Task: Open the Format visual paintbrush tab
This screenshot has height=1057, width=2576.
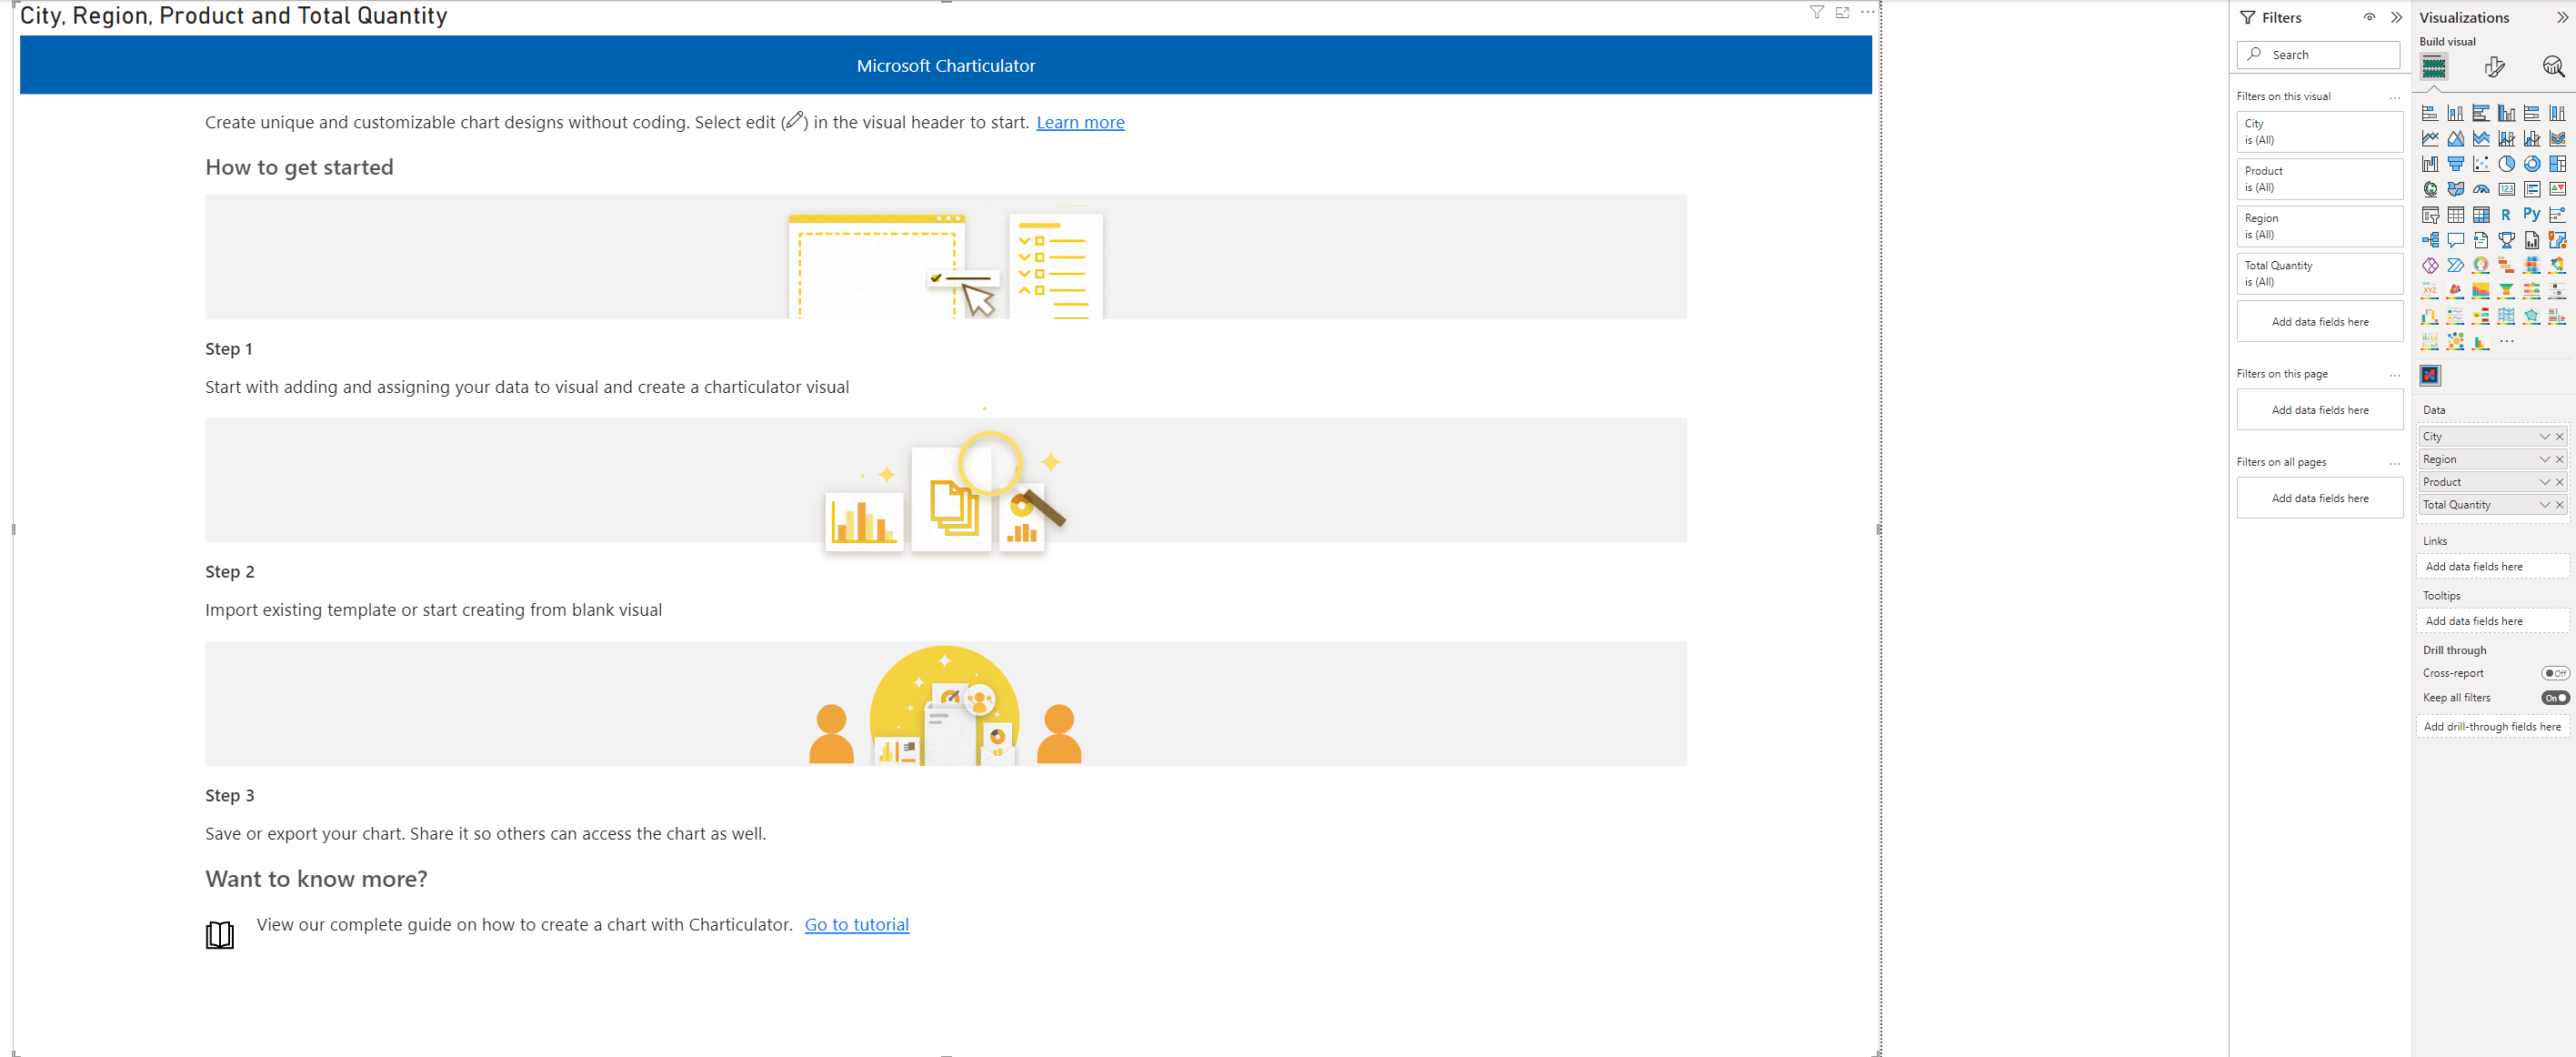Action: tap(2494, 67)
